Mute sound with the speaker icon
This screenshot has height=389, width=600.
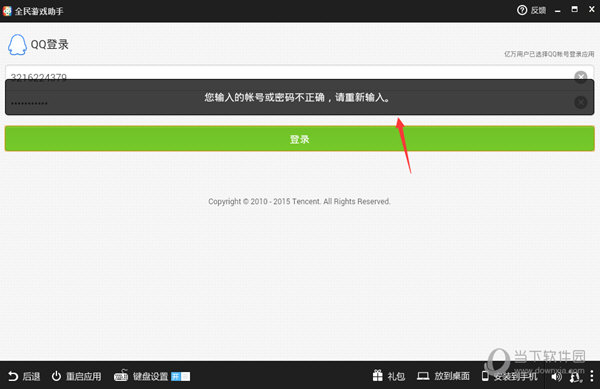(556, 377)
